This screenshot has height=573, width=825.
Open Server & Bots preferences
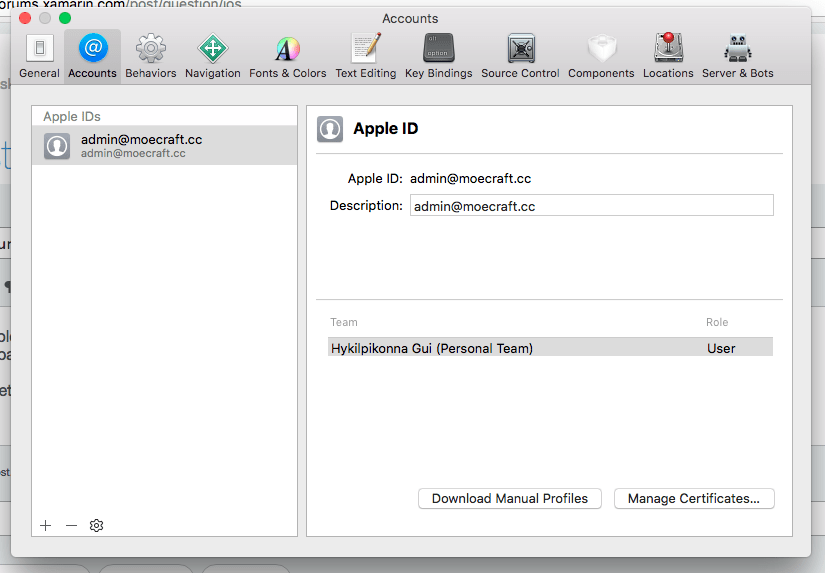pyautogui.click(x=738, y=56)
